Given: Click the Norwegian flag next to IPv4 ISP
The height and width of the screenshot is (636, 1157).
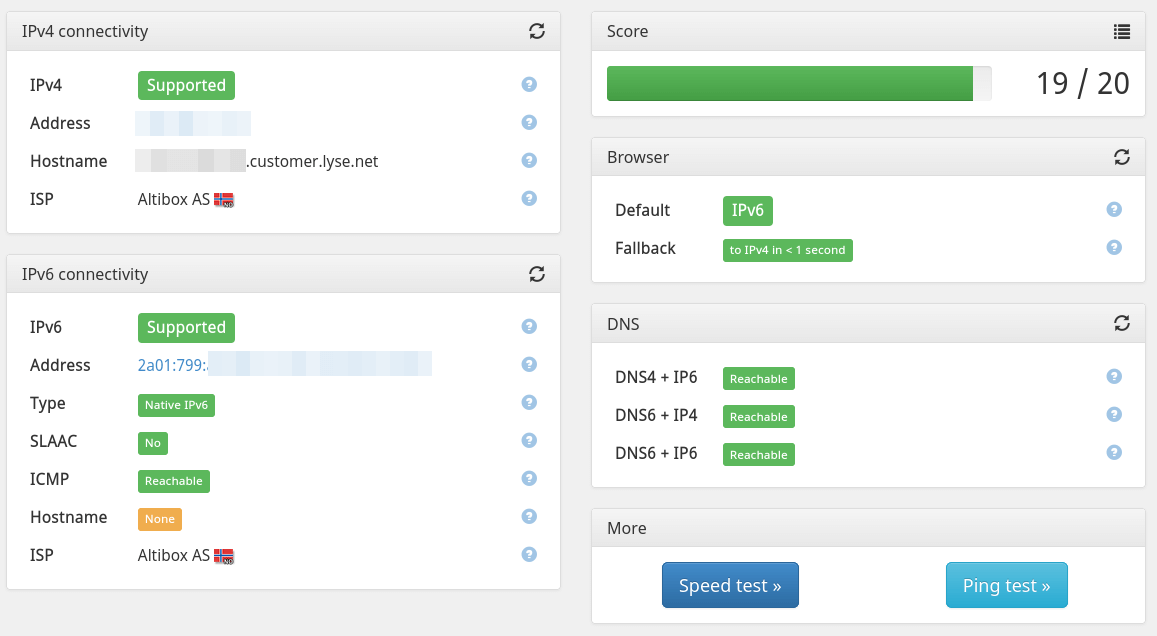Looking at the screenshot, I should (224, 200).
